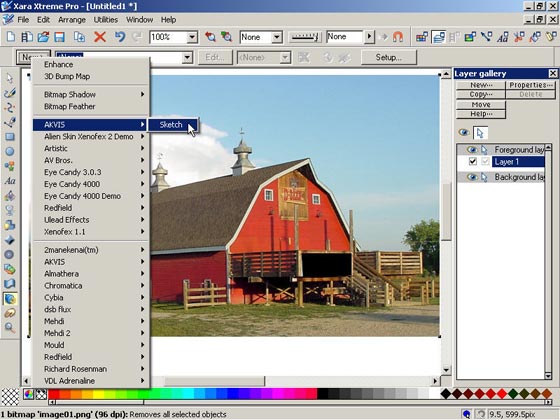Click the New document icon
The image size is (560, 420).
pyautogui.click(x=11, y=37)
